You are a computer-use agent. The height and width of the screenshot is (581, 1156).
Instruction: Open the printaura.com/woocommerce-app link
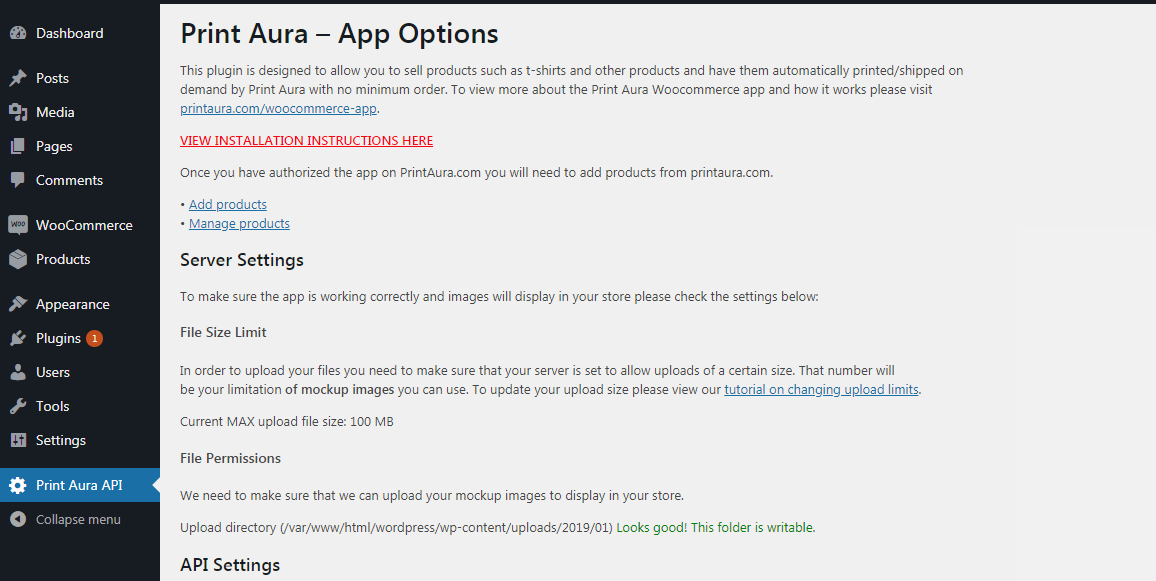[279, 109]
